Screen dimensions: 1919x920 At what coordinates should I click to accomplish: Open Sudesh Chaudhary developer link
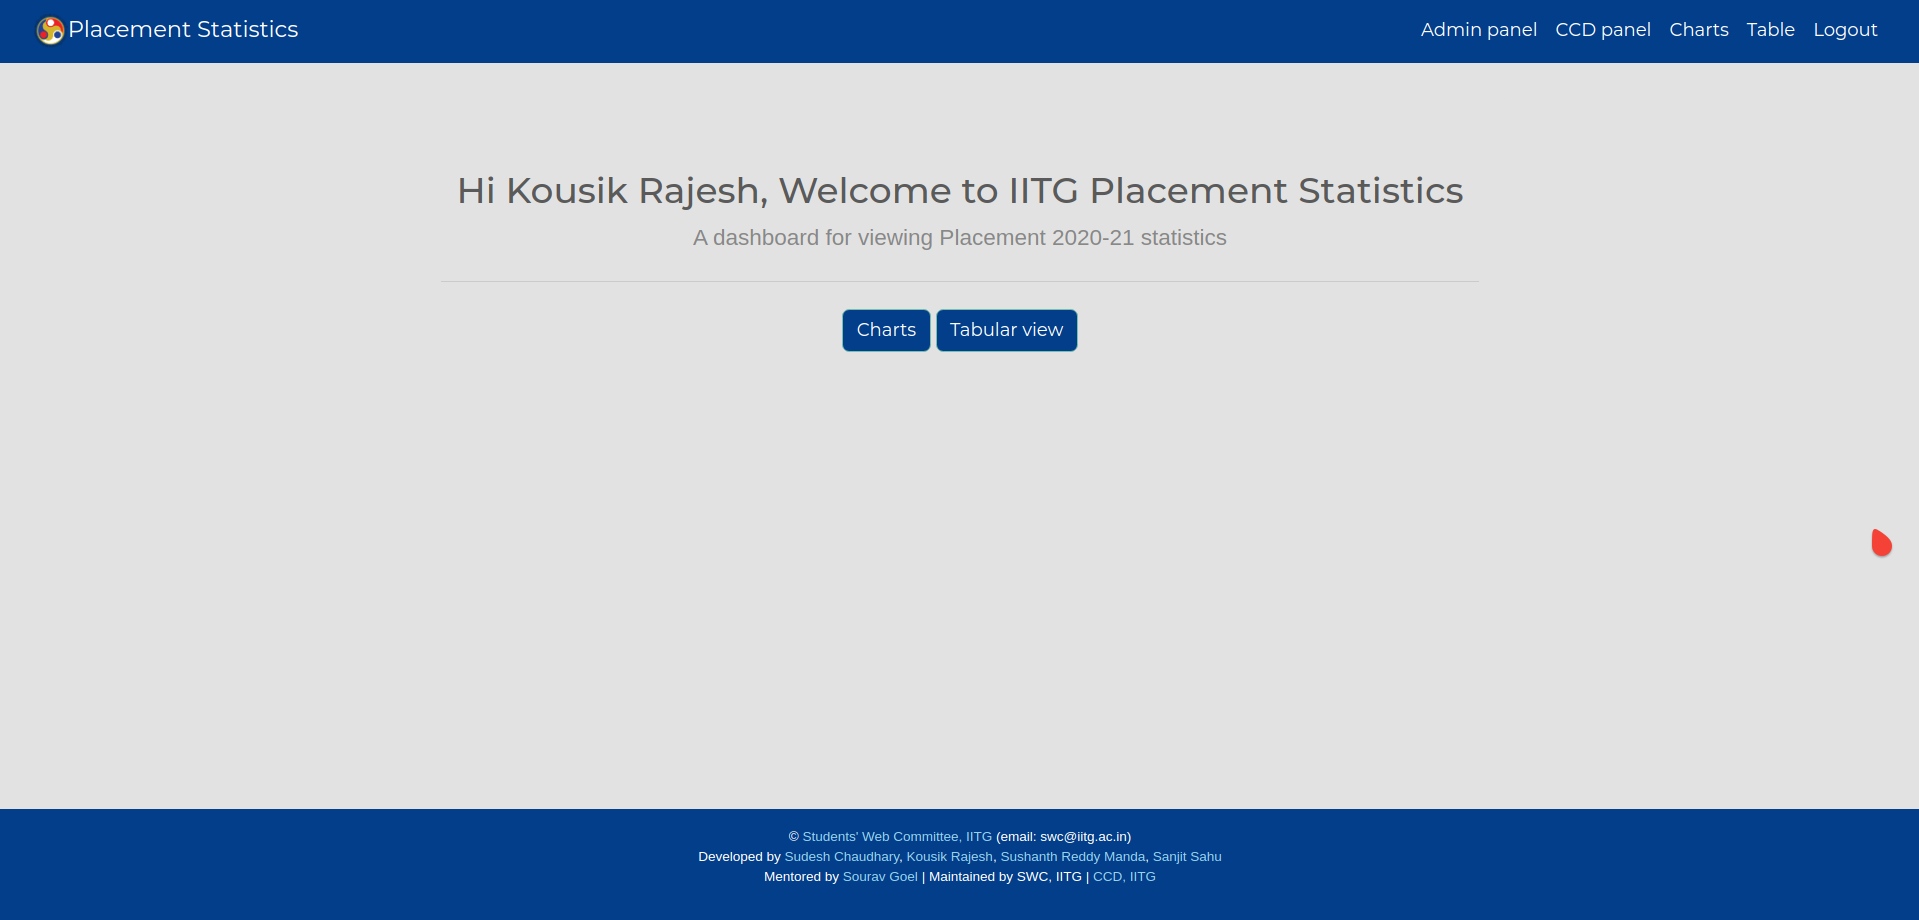[841, 857]
